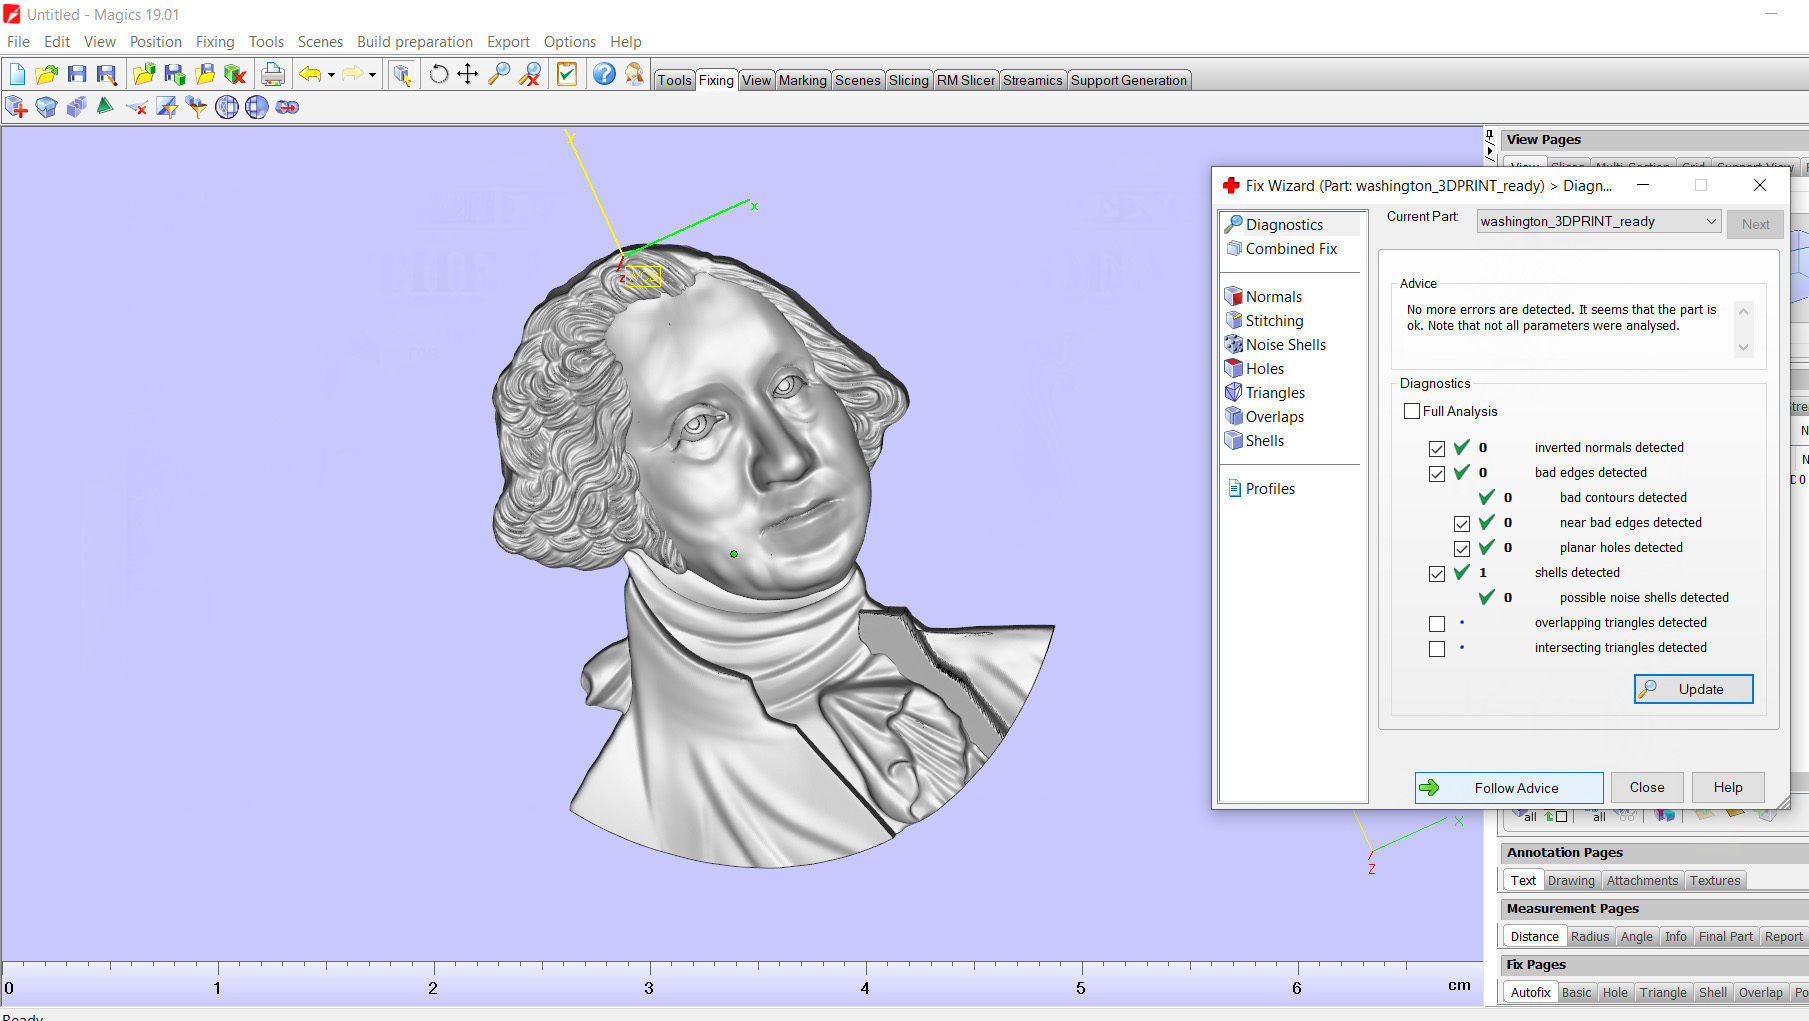Open the Drawing annotation tab
Screen dimensions: 1809x1021
(1571, 881)
